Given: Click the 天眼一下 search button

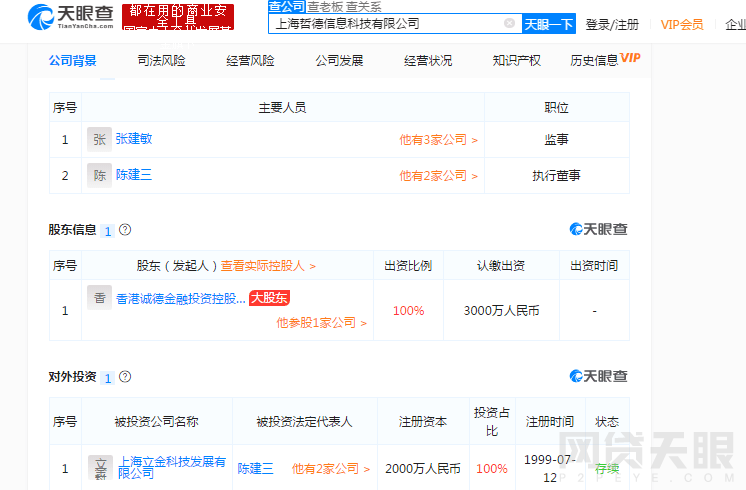Looking at the screenshot, I should click(x=549, y=24).
